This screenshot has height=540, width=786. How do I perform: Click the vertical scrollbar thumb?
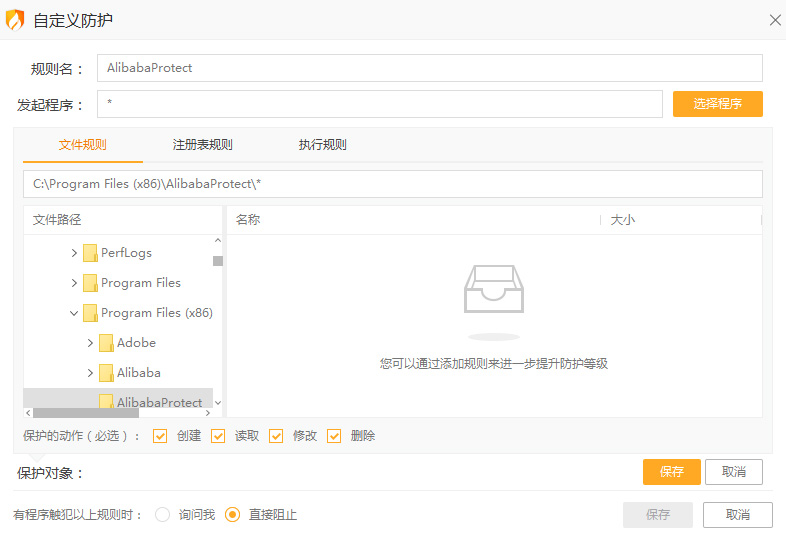pos(218,261)
